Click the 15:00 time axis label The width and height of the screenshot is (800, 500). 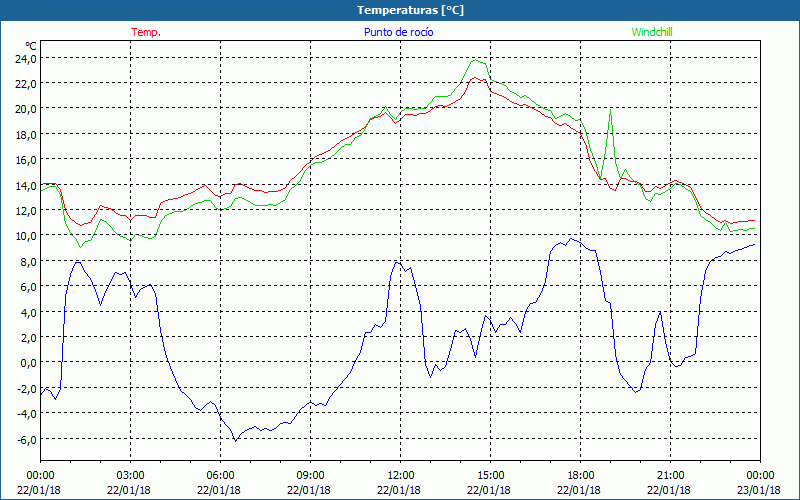490,476
